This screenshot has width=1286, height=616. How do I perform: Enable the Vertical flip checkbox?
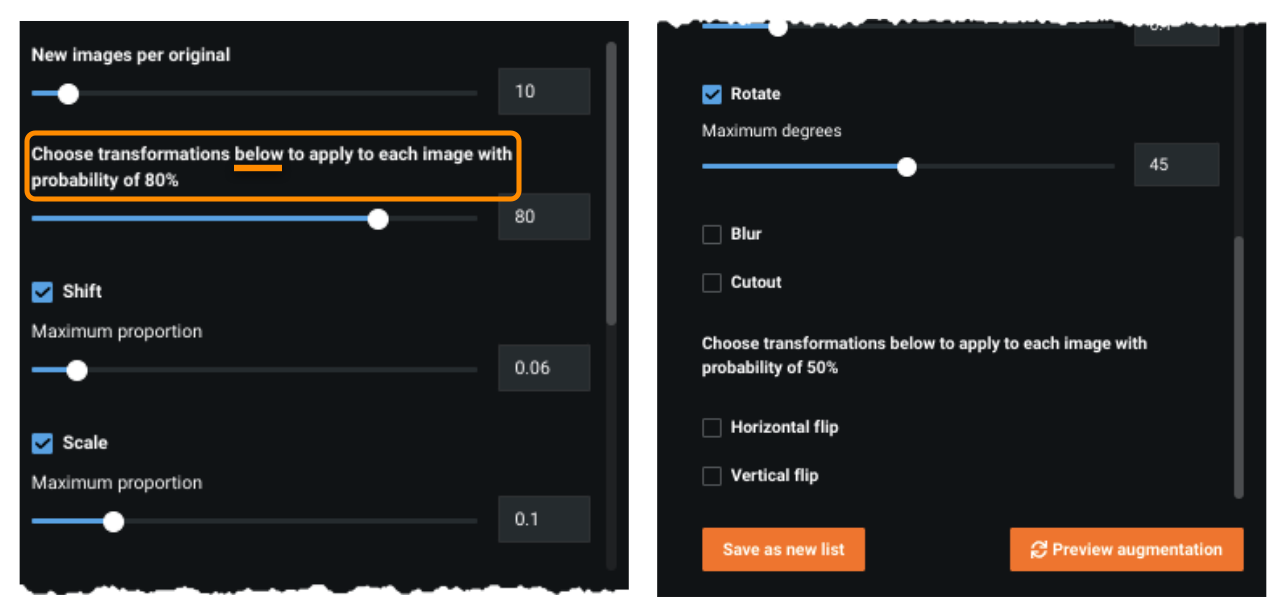pyautogui.click(x=712, y=476)
